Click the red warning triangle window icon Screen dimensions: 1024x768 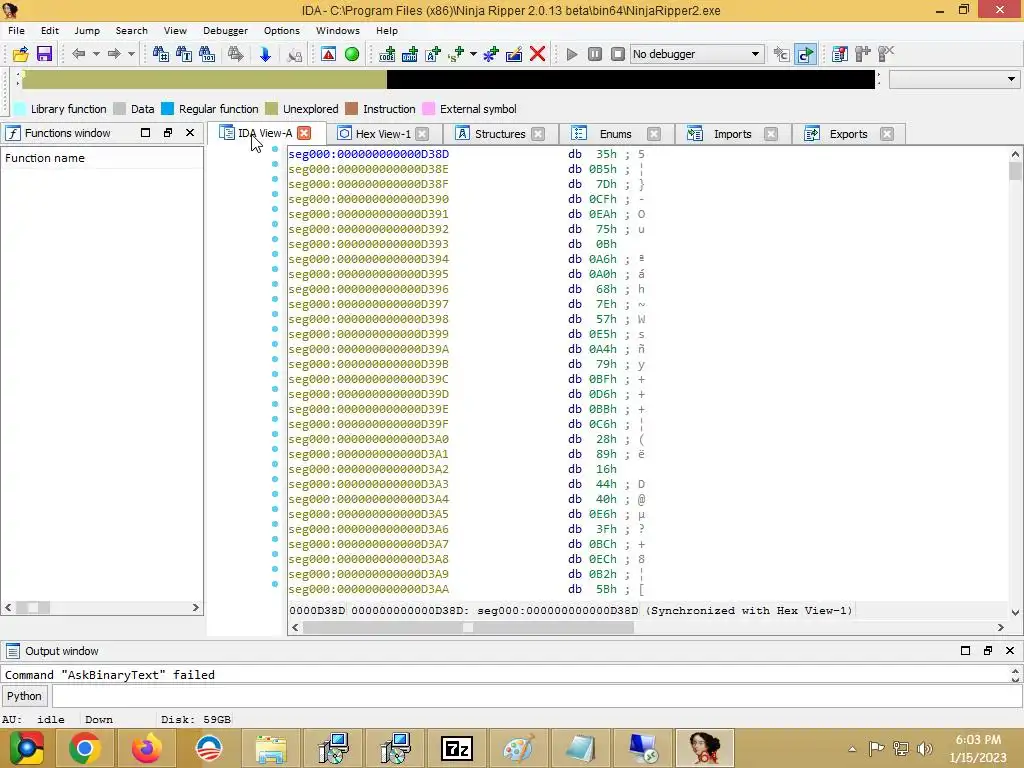328,54
